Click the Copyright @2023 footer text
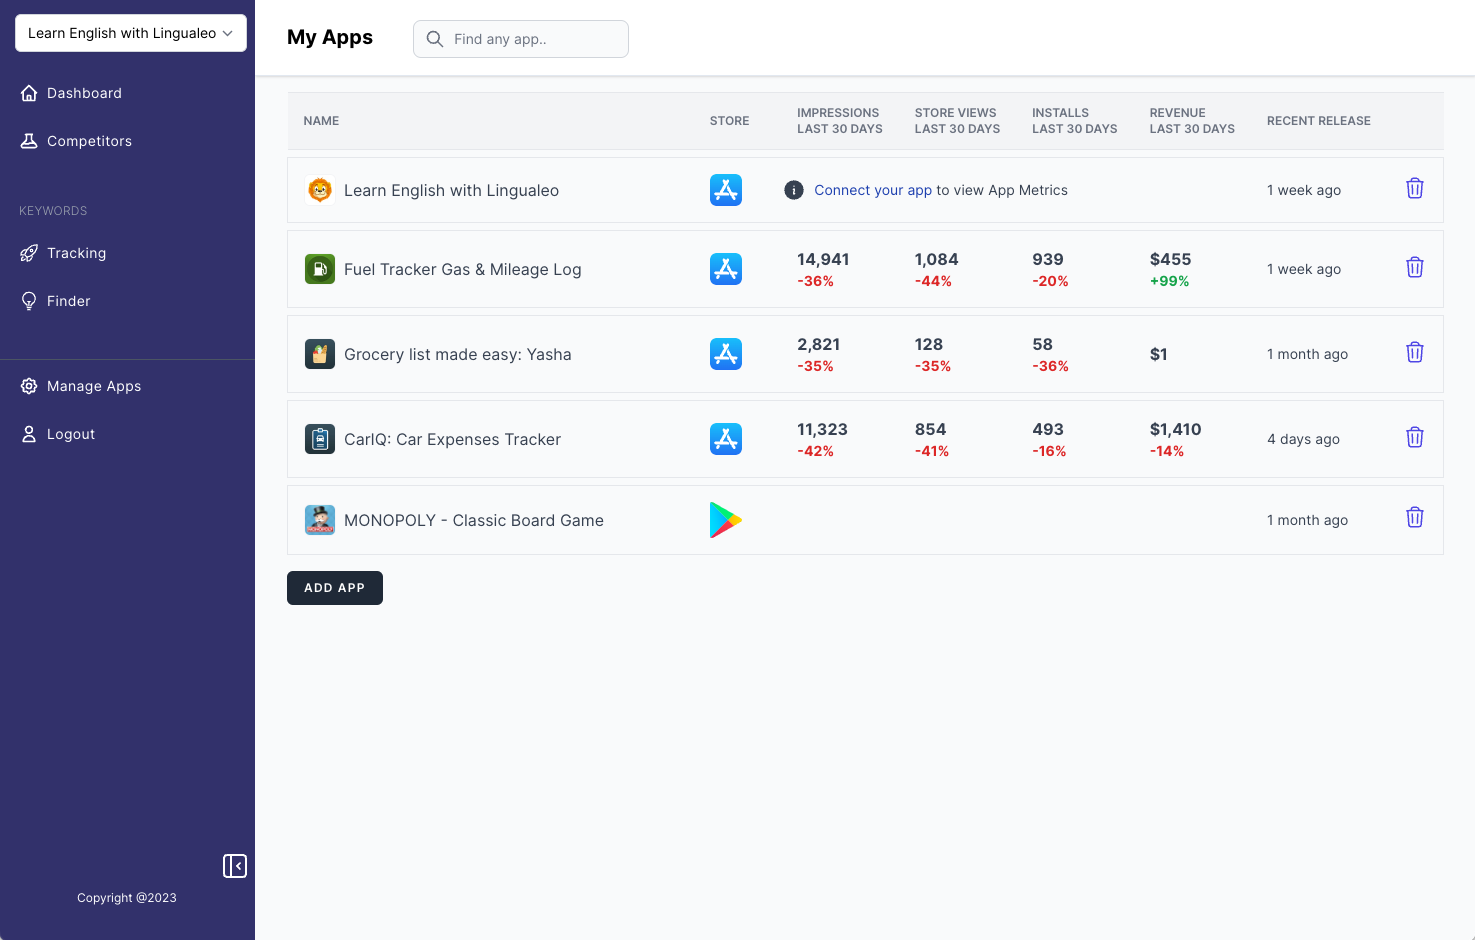The height and width of the screenshot is (940, 1475). [127, 898]
